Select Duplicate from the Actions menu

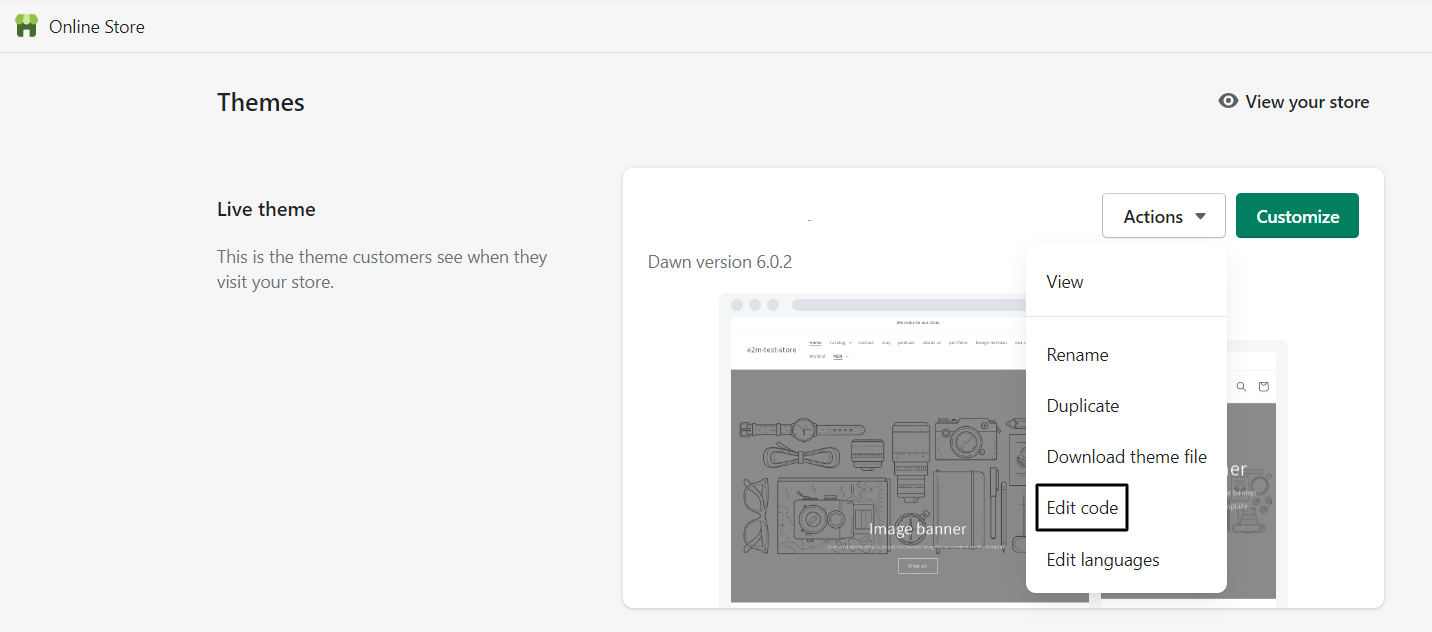(1082, 405)
